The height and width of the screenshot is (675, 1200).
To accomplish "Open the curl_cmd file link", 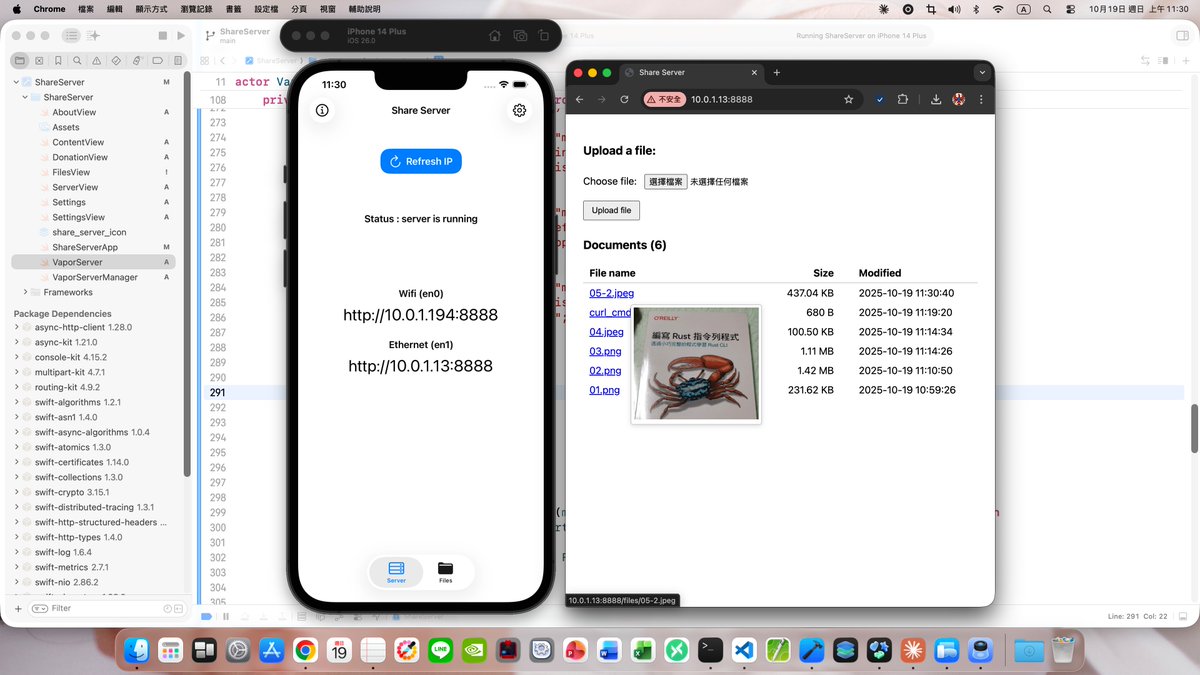I will [610, 312].
